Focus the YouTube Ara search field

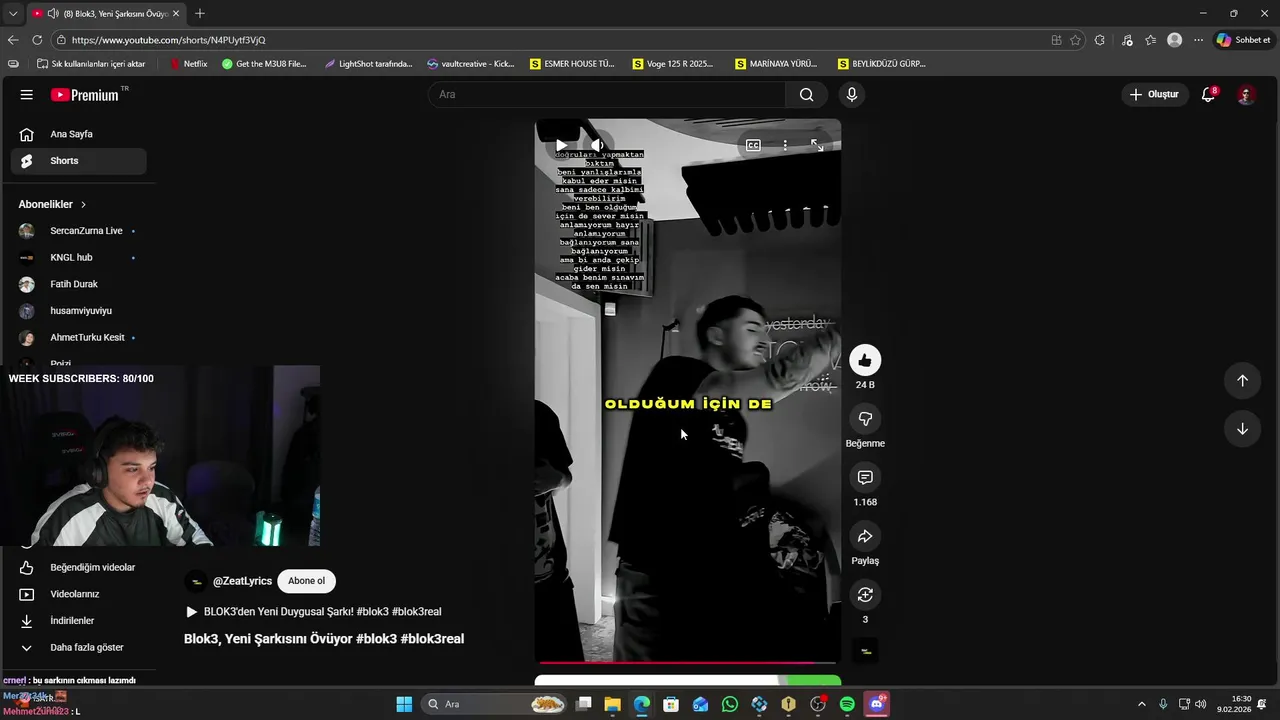tap(607, 94)
